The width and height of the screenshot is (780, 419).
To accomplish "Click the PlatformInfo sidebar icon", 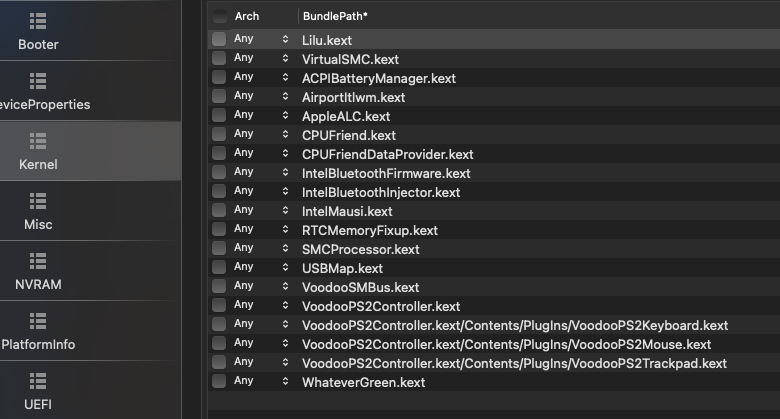I will [x=38, y=321].
